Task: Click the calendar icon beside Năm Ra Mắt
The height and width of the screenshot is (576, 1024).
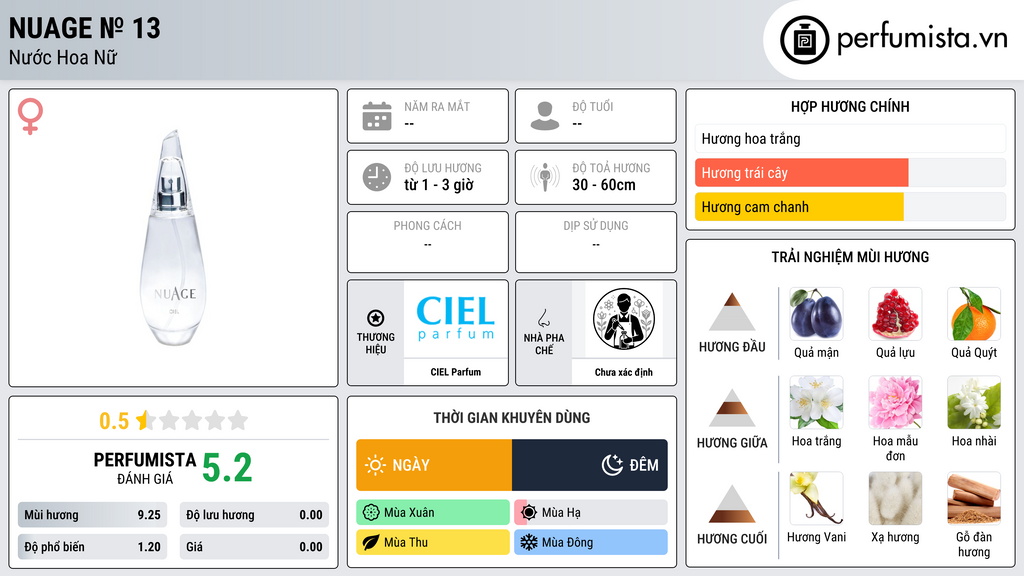Action: pos(377,116)
